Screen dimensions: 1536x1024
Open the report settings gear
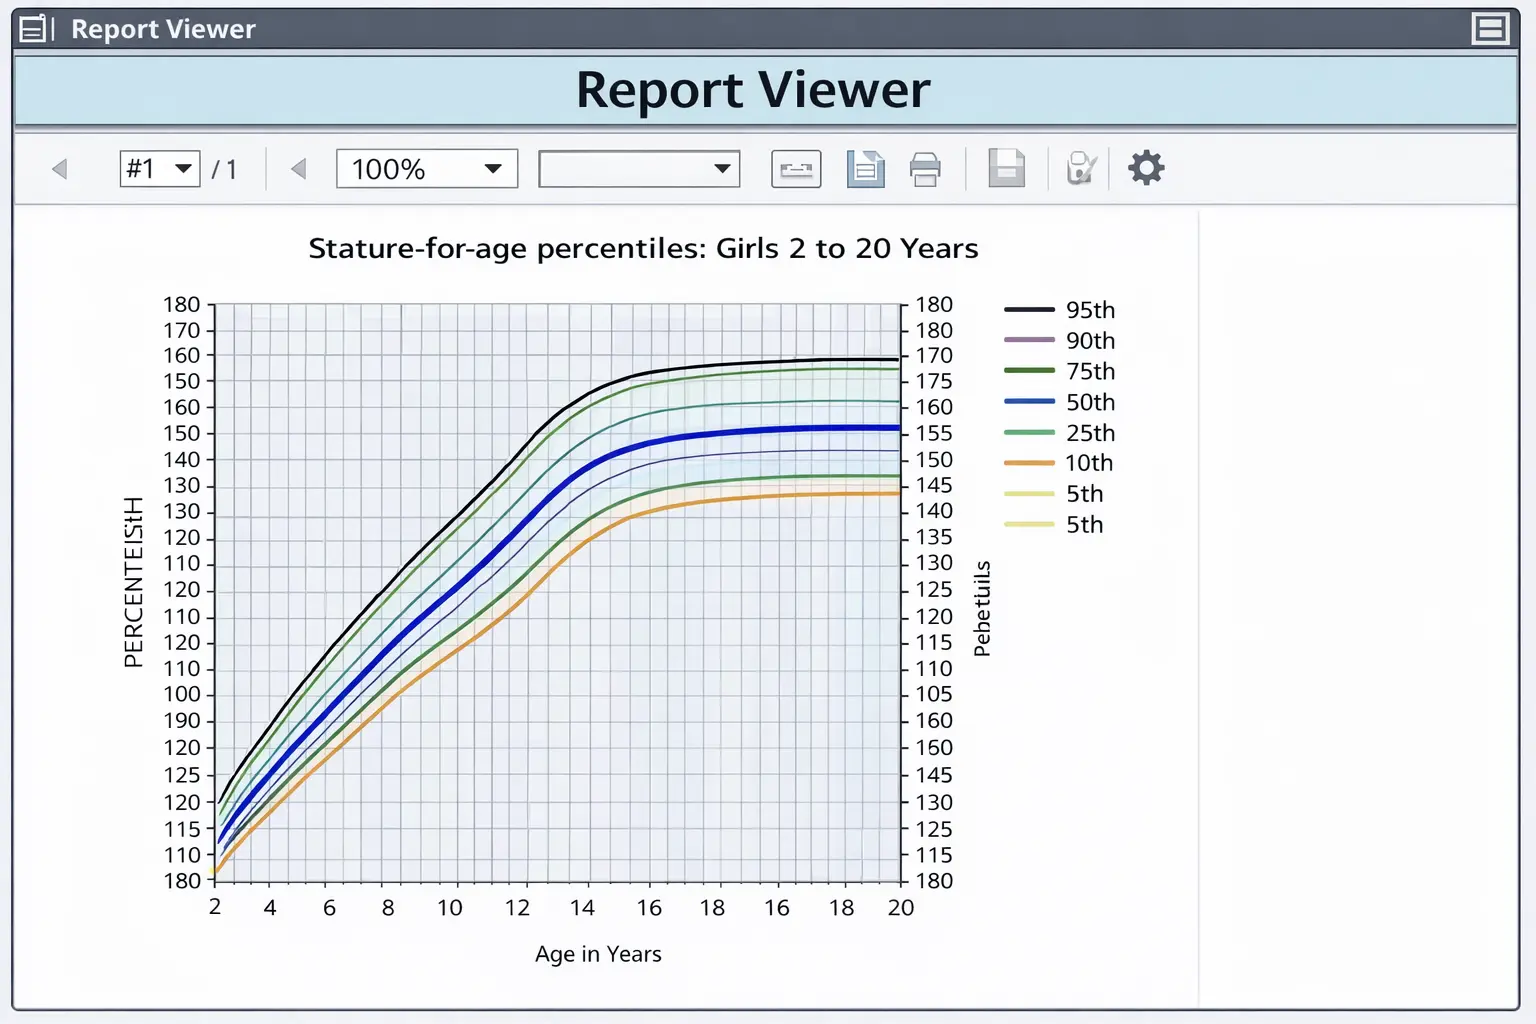pyautogui.click(x=1146, y=168)
